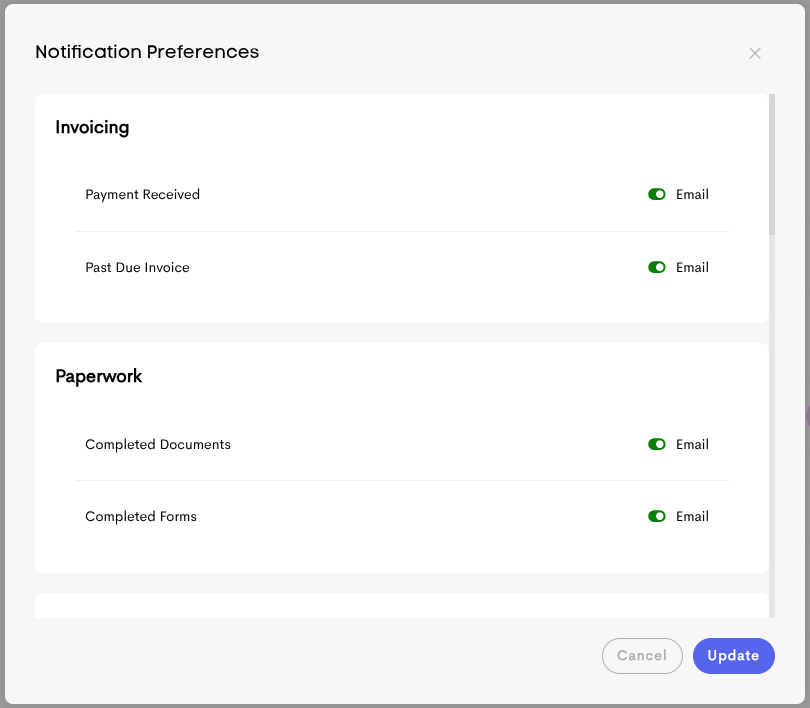This screenshot has height=708, width=810.
Task: Click the Paperwork section heading
Action: (x=99, y=376)
